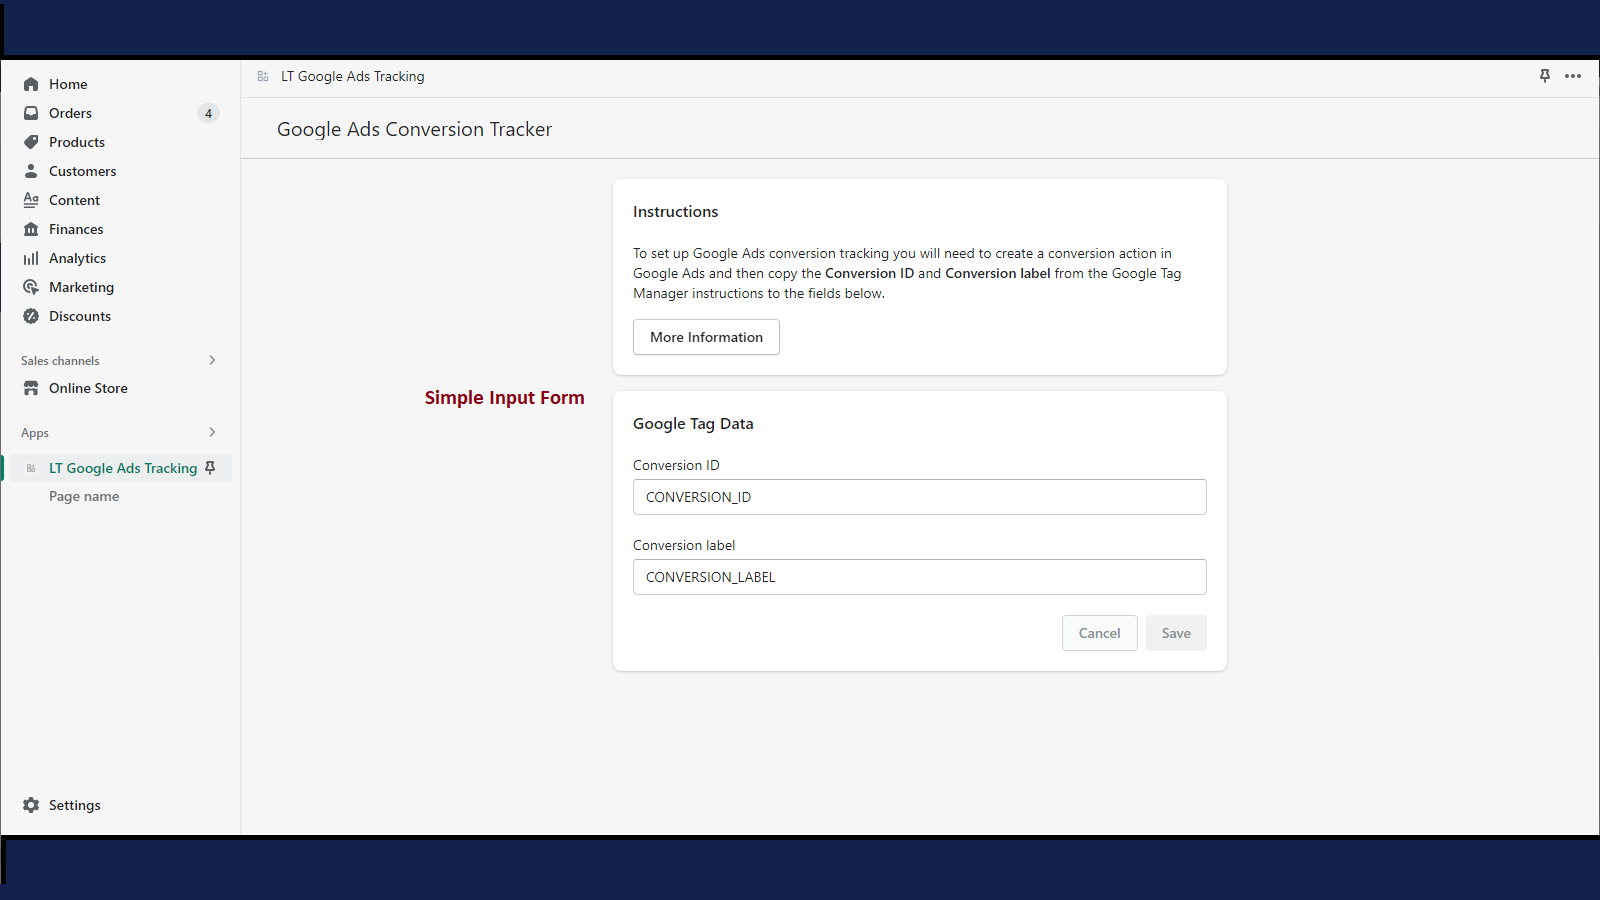Open the three-dot more actions menu

click(x=1573, y=76)
